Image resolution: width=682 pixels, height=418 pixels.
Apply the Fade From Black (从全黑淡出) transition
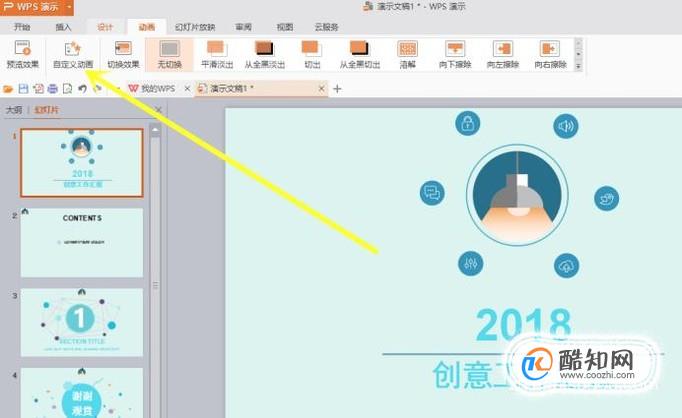pos(264,55)
